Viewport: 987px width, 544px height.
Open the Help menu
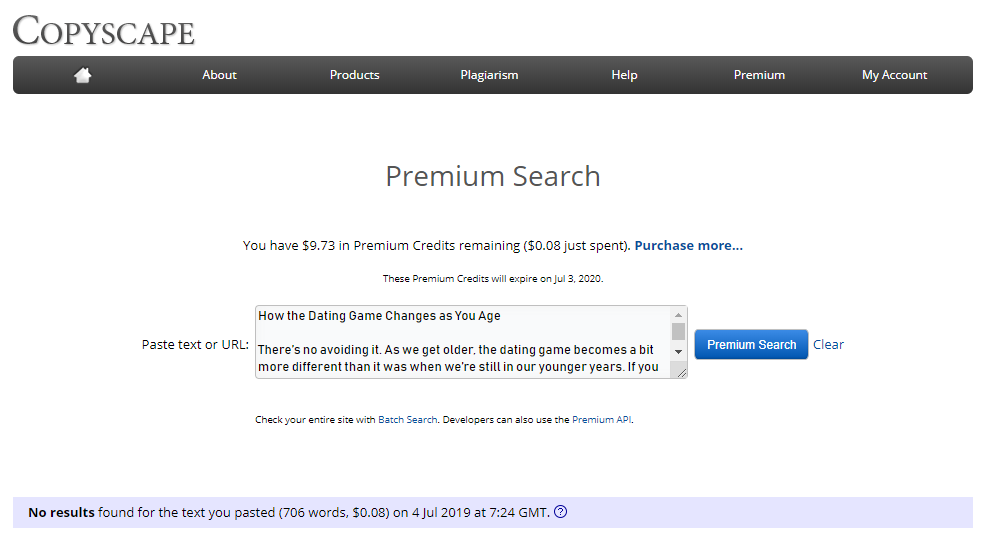pos(624,75)
